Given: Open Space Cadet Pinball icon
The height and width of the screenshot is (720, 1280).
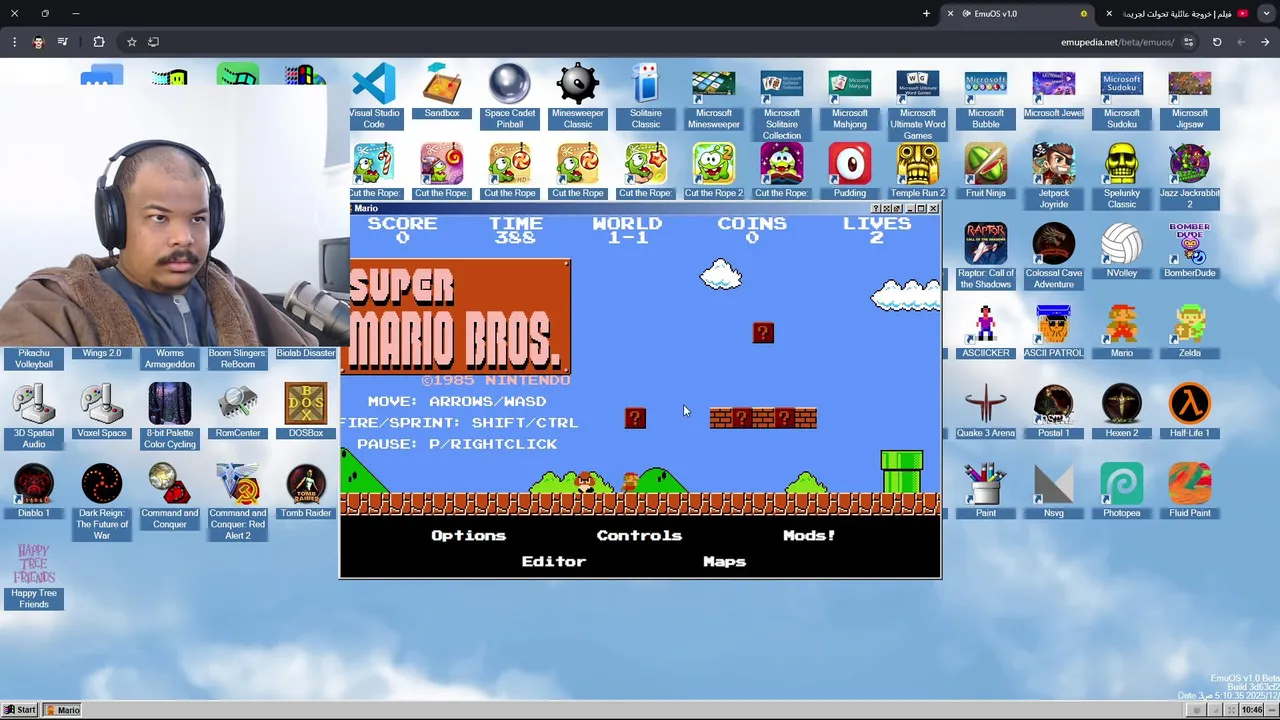Looking at the screenshot, I should (x=510, y=96).
